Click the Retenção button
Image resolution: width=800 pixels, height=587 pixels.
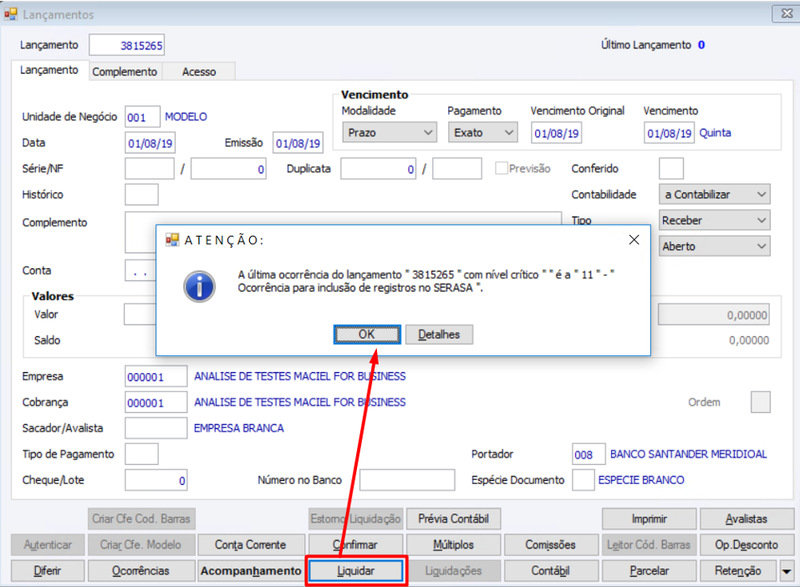click(x=738, y=571)
